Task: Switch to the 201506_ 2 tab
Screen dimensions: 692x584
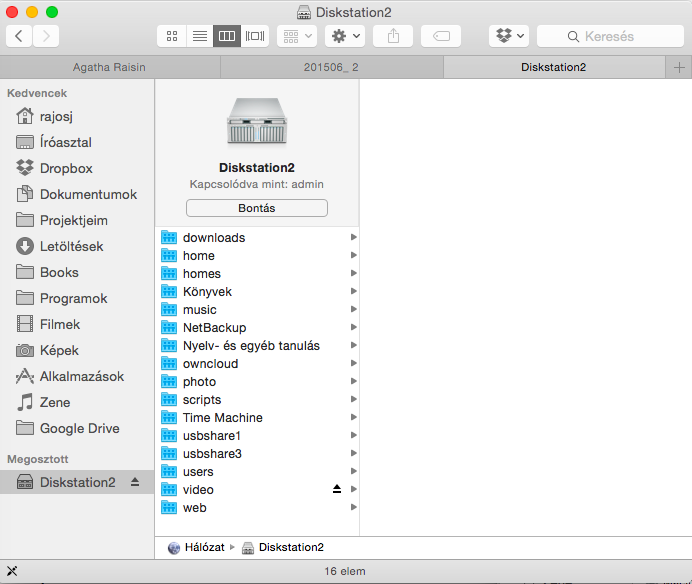Action: 331,67
